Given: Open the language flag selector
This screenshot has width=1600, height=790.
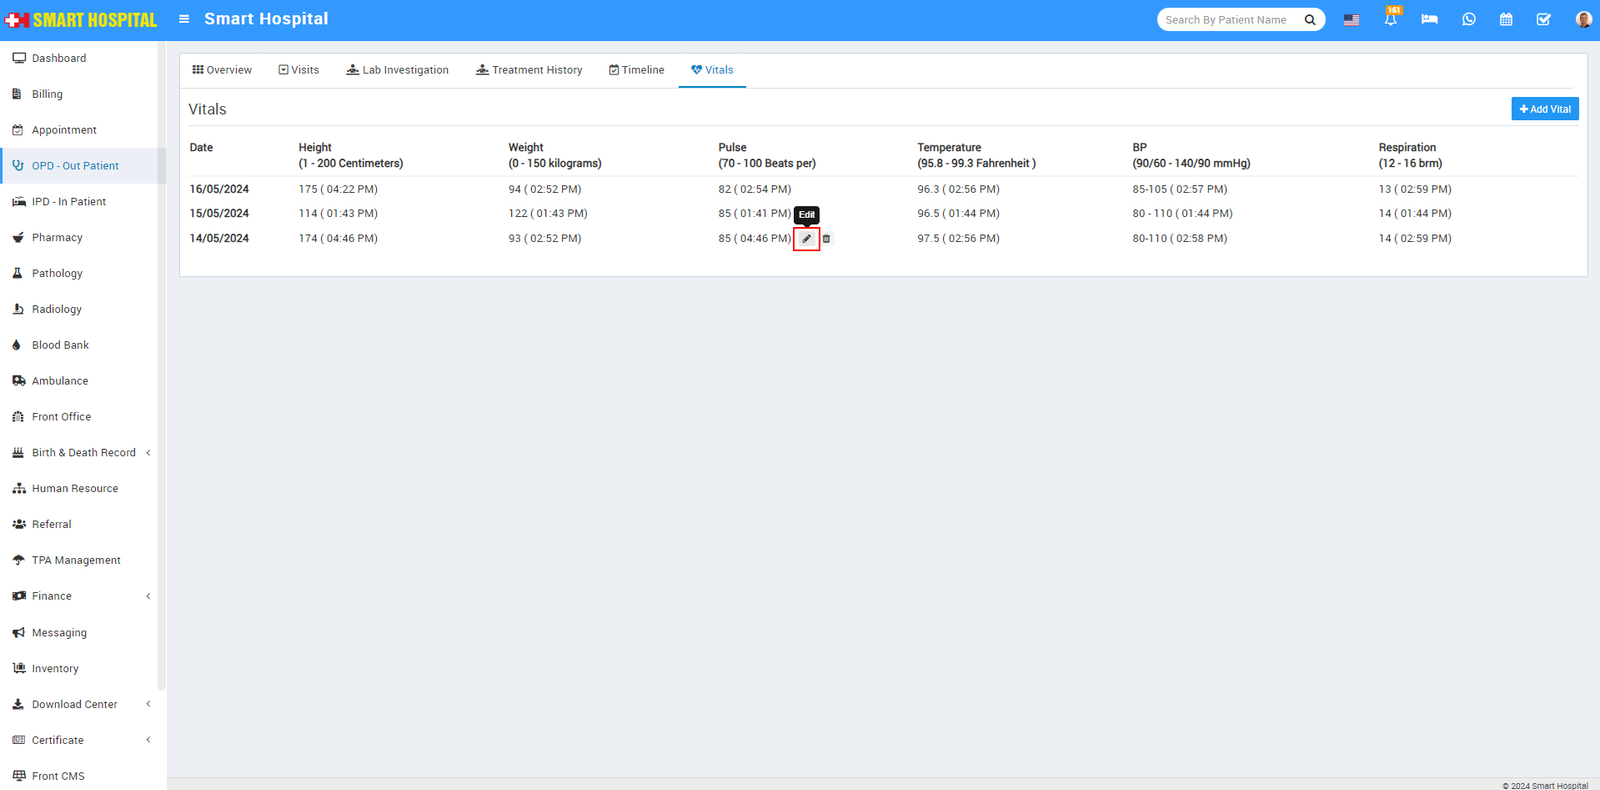Looking at the screenshot, I should pos(1351,20).
